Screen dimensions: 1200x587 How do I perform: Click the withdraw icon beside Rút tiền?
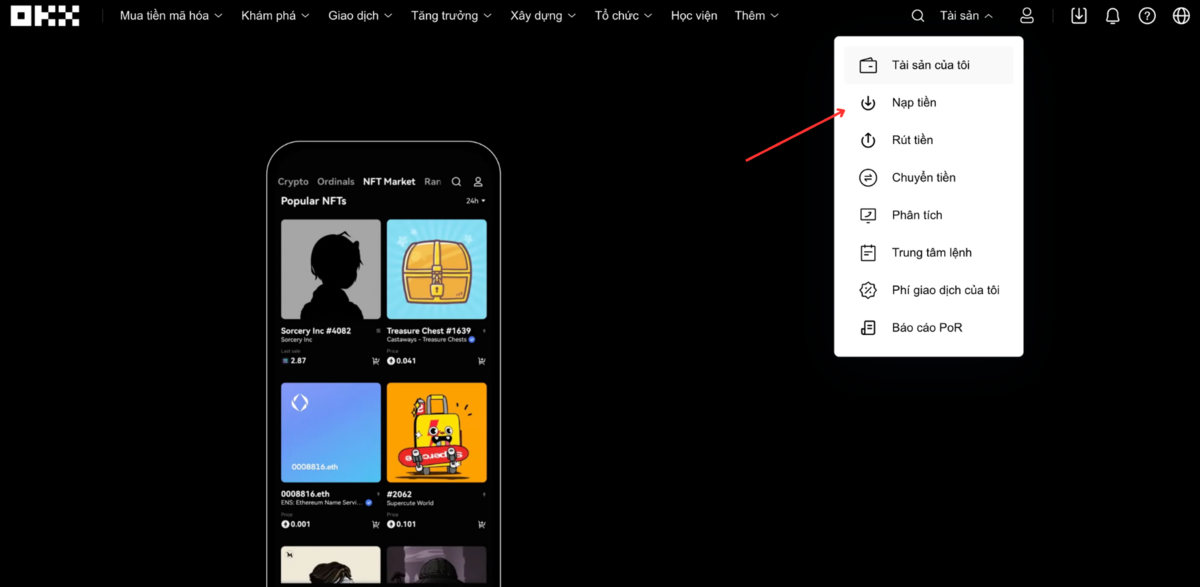(x=868, y=140)
